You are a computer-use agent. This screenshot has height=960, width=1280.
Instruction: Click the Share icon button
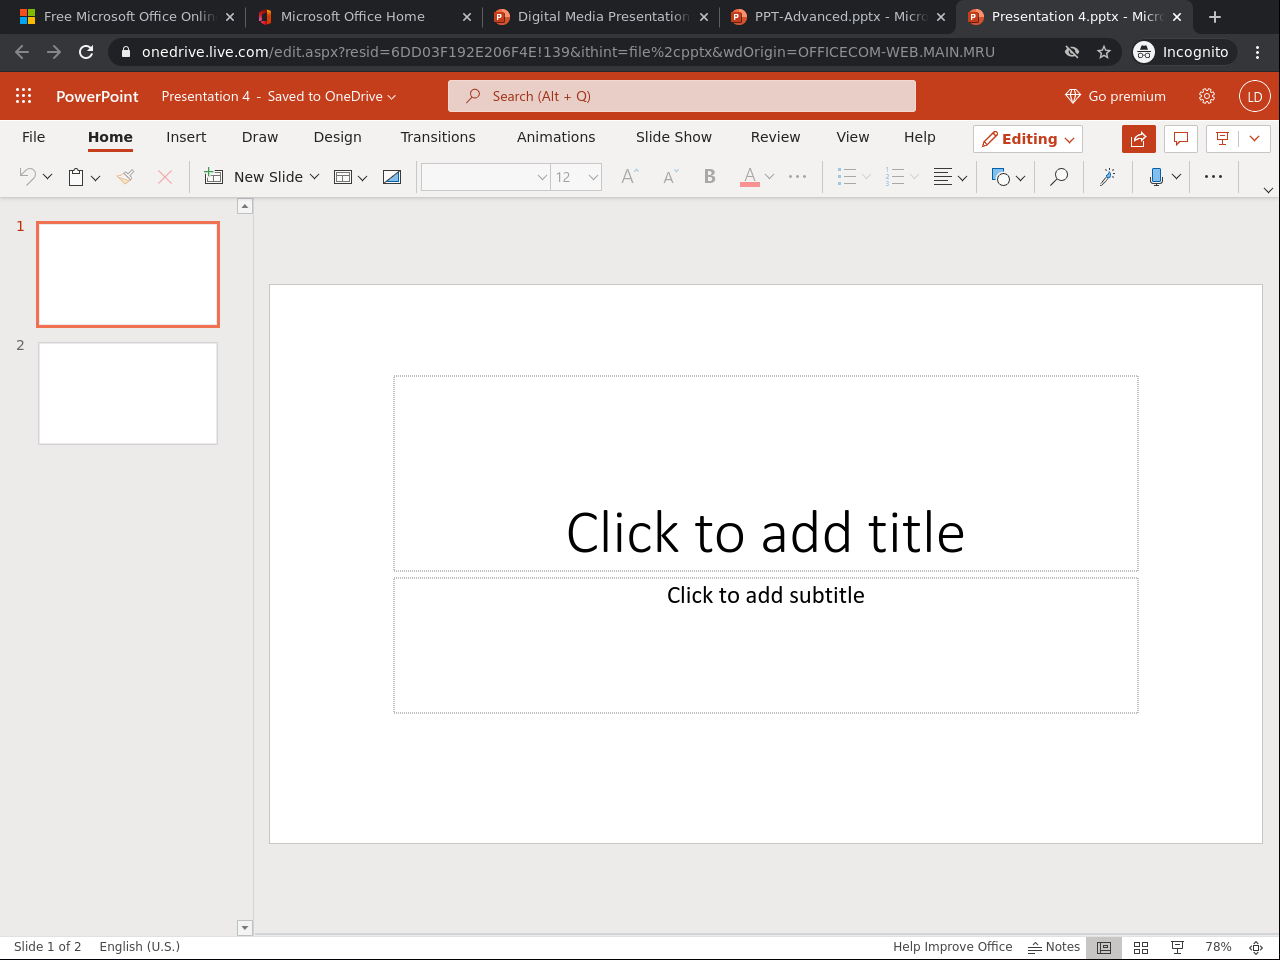pyautogui.click(x=1138, y=139)
